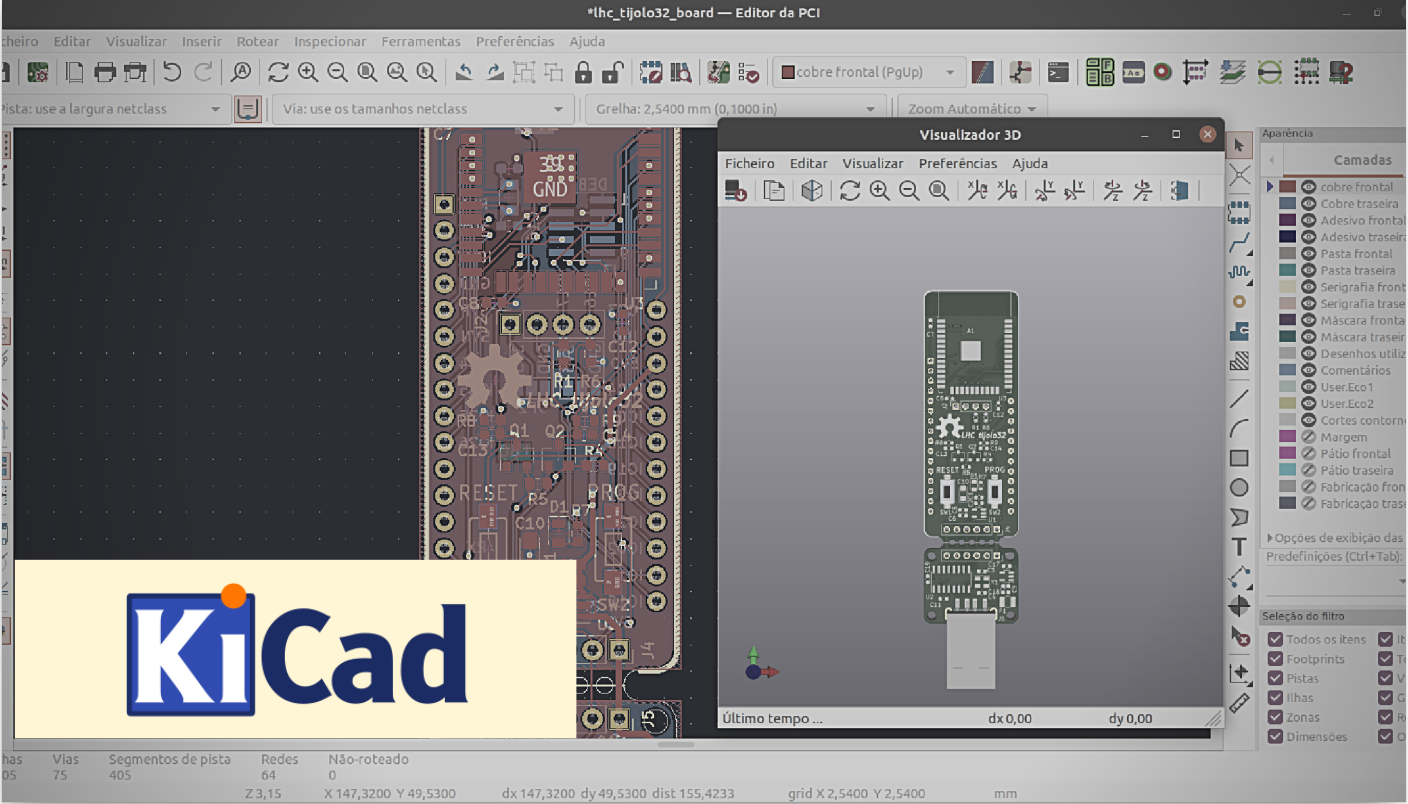Zoom out on the PCB editor canvas
The image size is (1408, 804).
pos(337,72)
